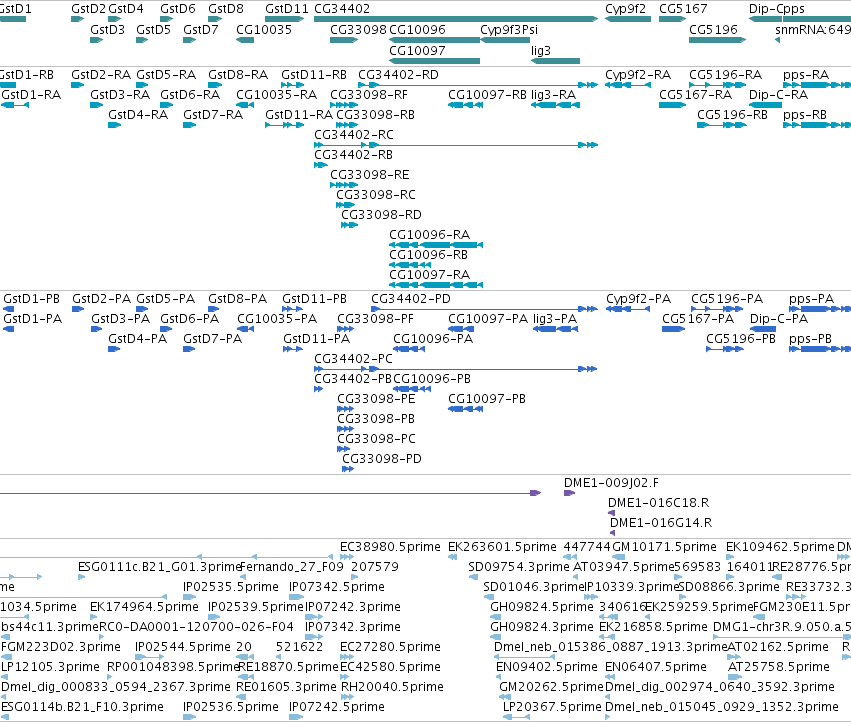Click the RH20040.5prime EST label
Viewport: 851px width, 722px height.
click(392, 687)
